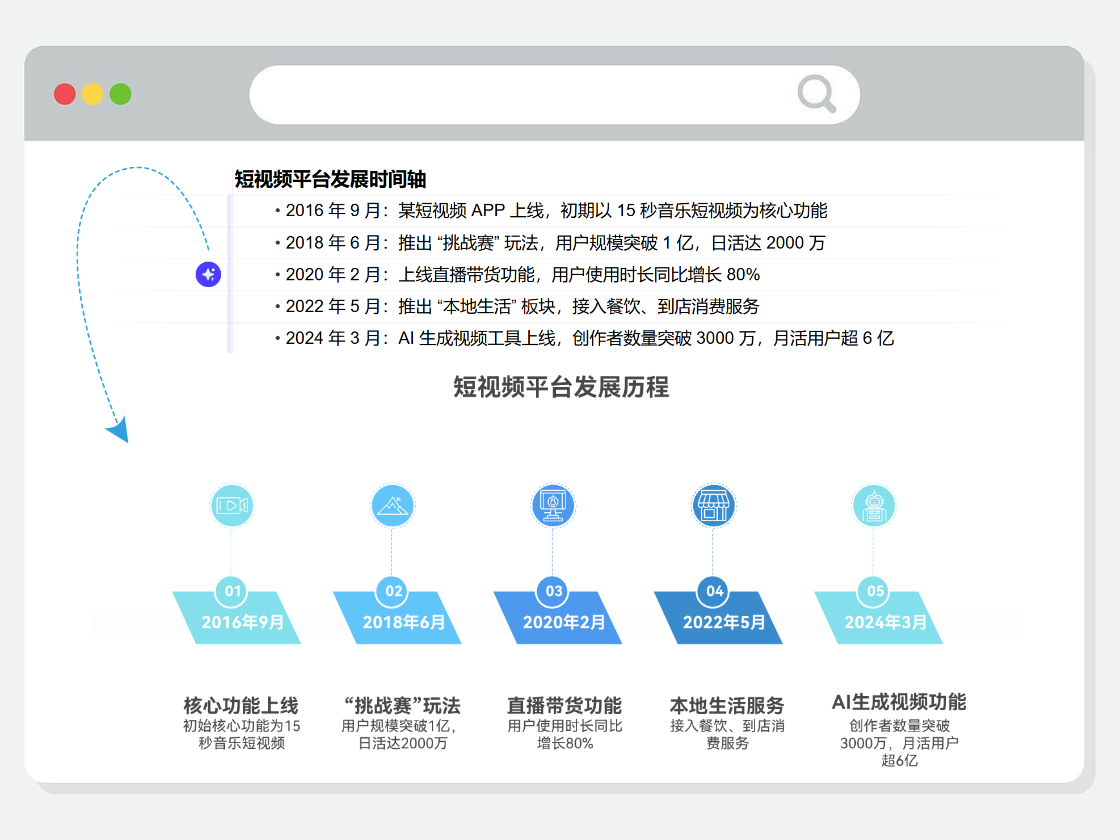Select the video camera icon above 01
Screen dimensions: 1120x840
[232, 505]
